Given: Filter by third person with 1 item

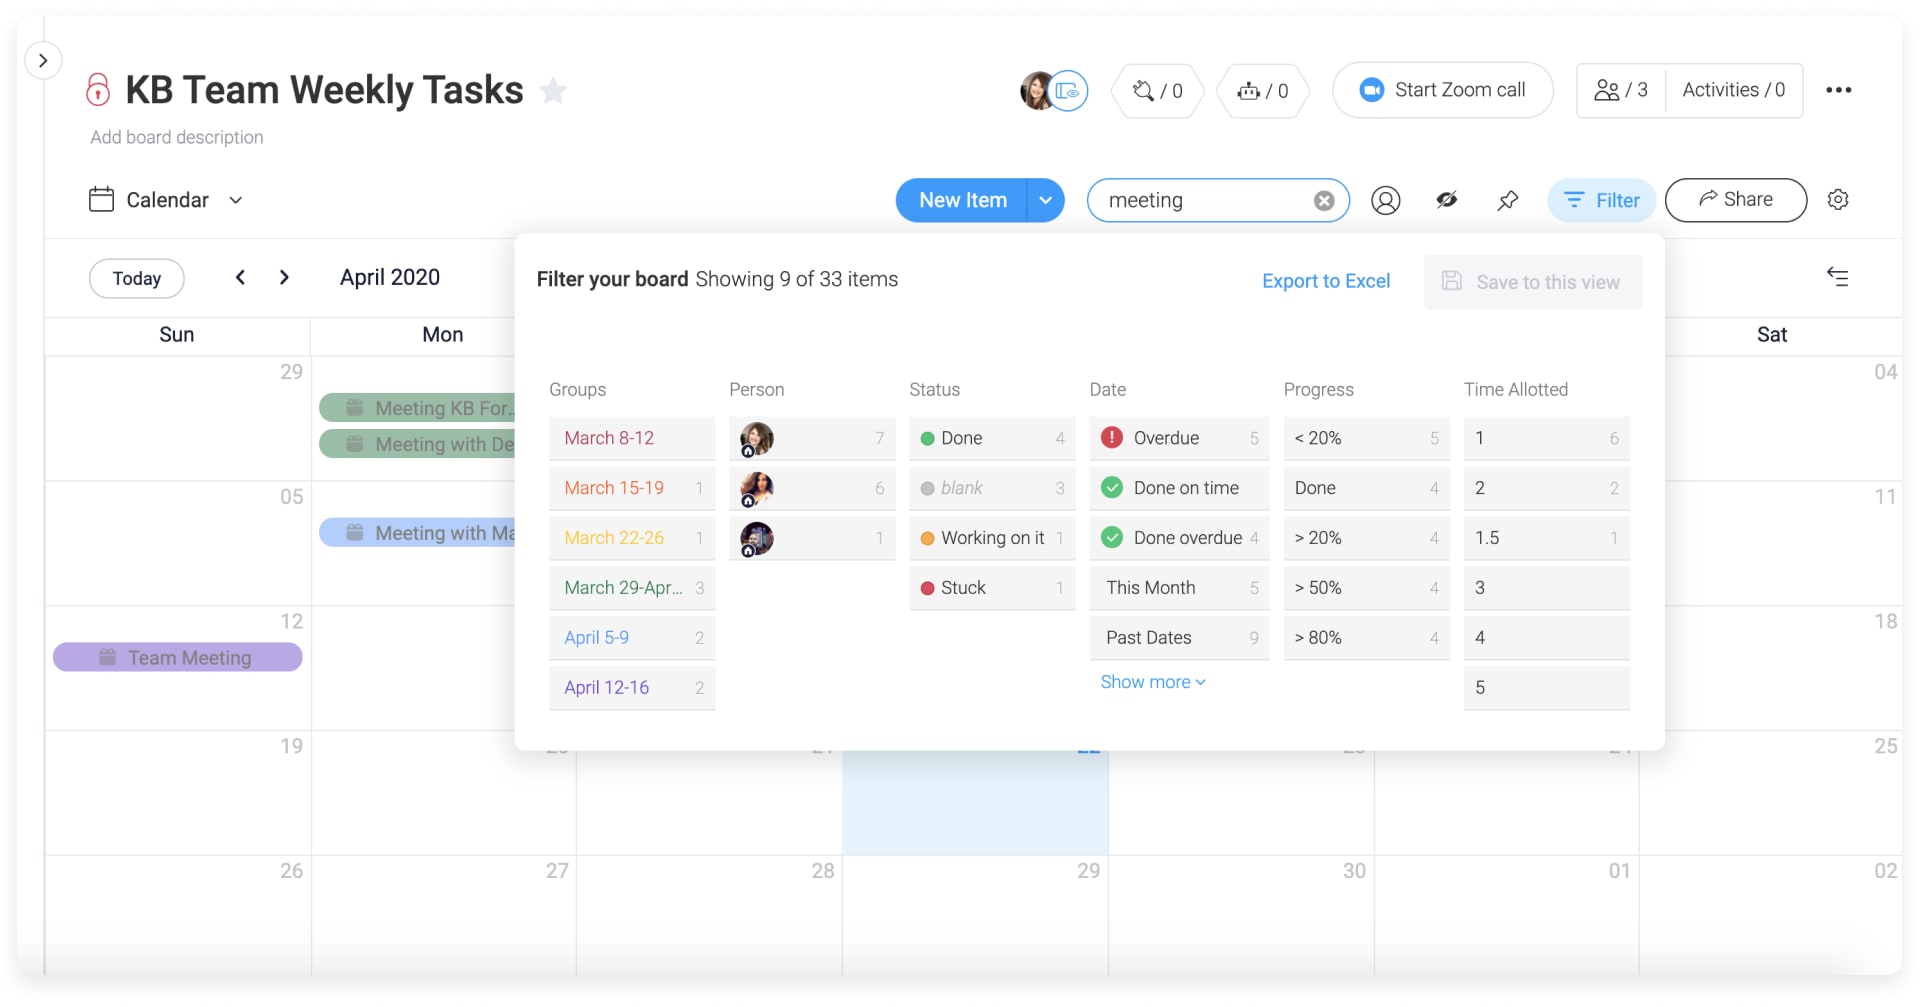Looking at the screenshot, I should pos(812,538).
